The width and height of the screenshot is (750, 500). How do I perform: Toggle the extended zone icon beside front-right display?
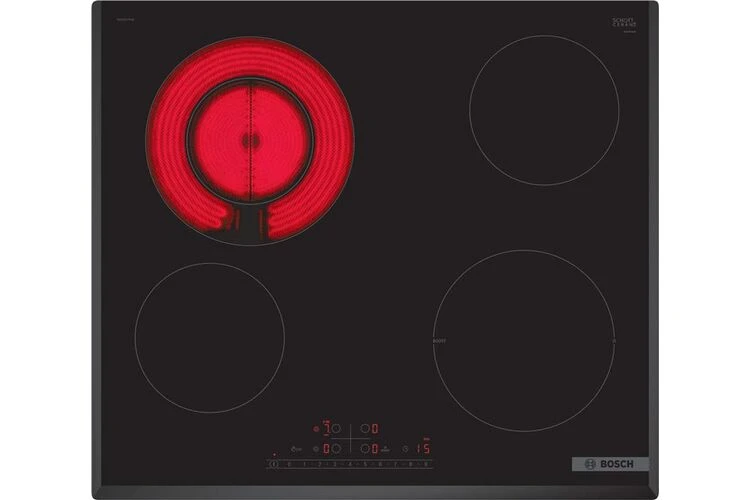coord(385,450)
